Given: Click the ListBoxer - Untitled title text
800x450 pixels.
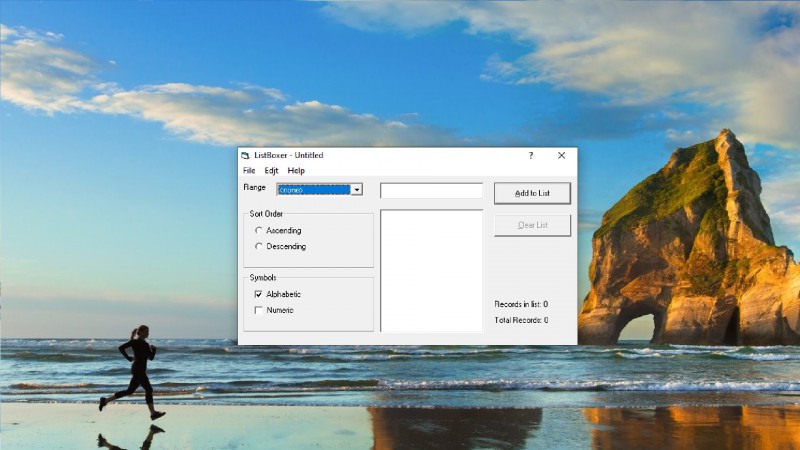Looking at the screenshot, I should pyautogui.click(x=288, y=155).
